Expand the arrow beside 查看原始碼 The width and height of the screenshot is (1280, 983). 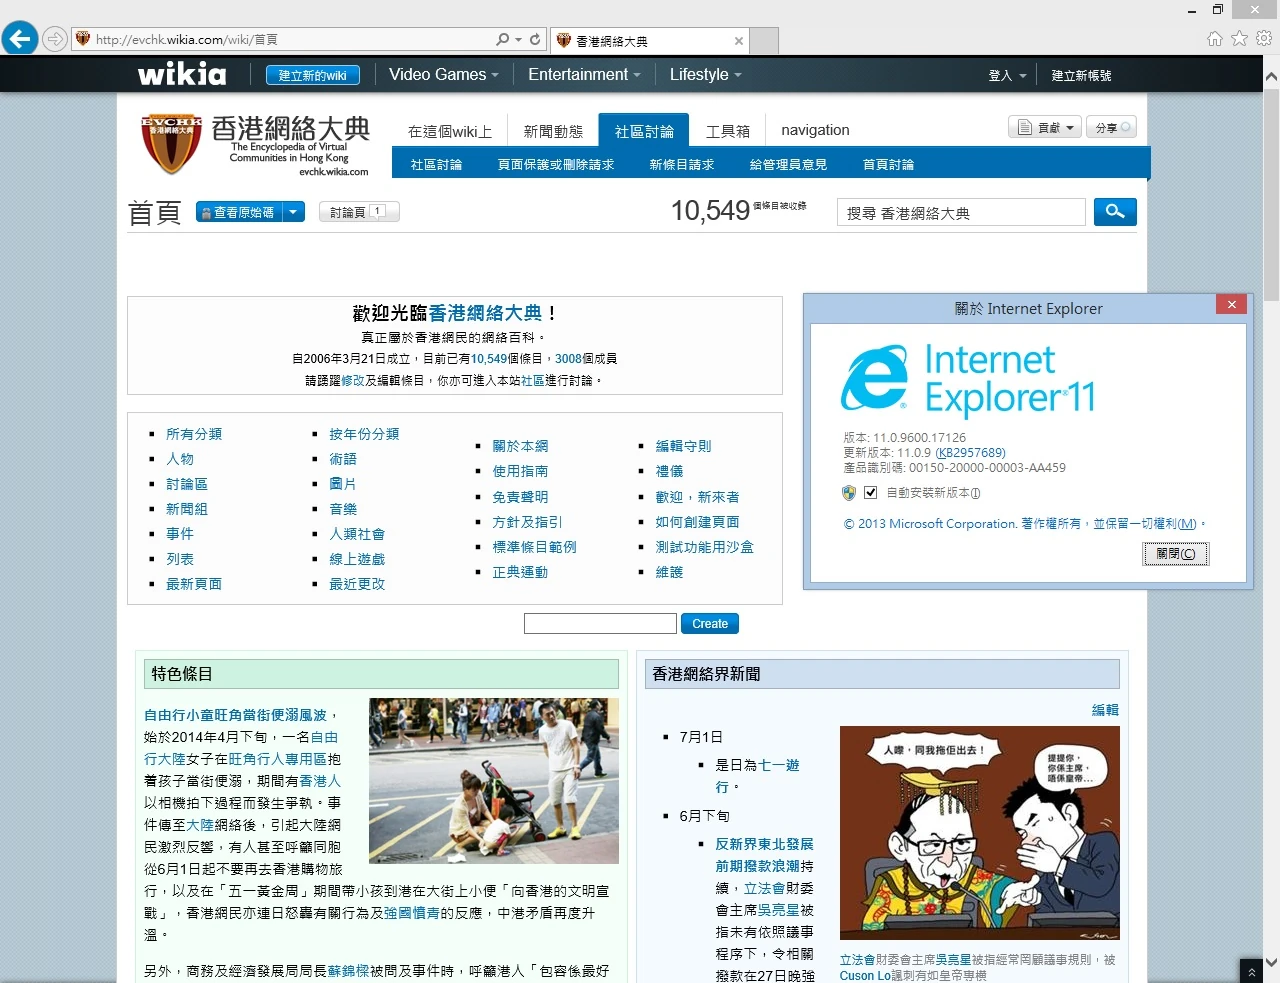293,212
